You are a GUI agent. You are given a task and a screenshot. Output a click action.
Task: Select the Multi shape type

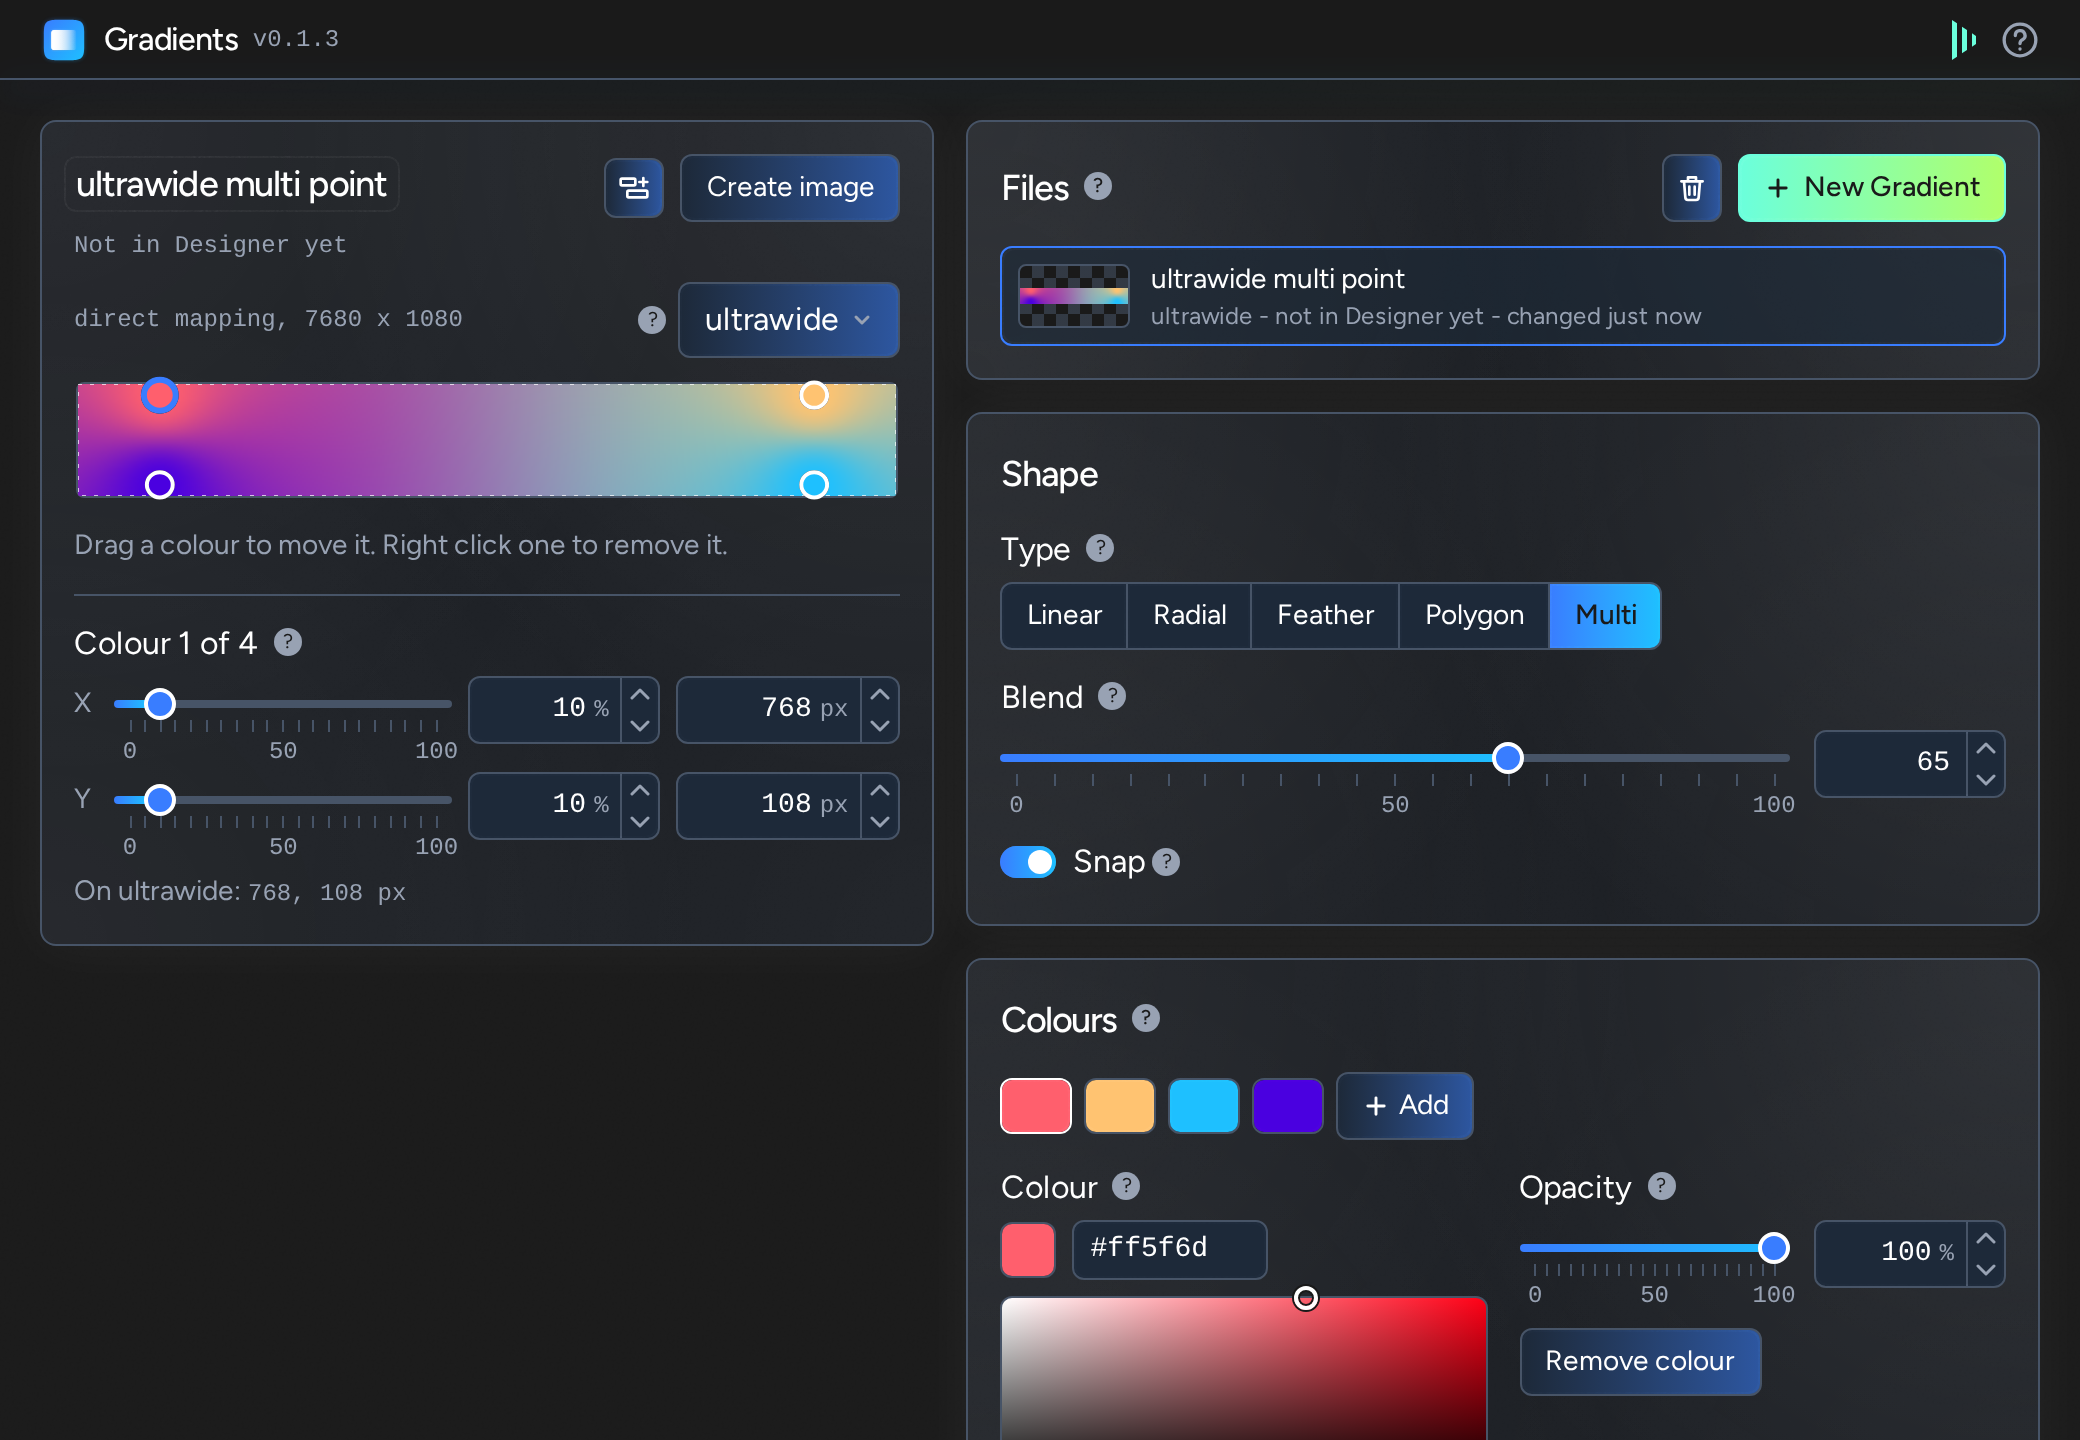pyautogui.click(x=1605, y=615)
